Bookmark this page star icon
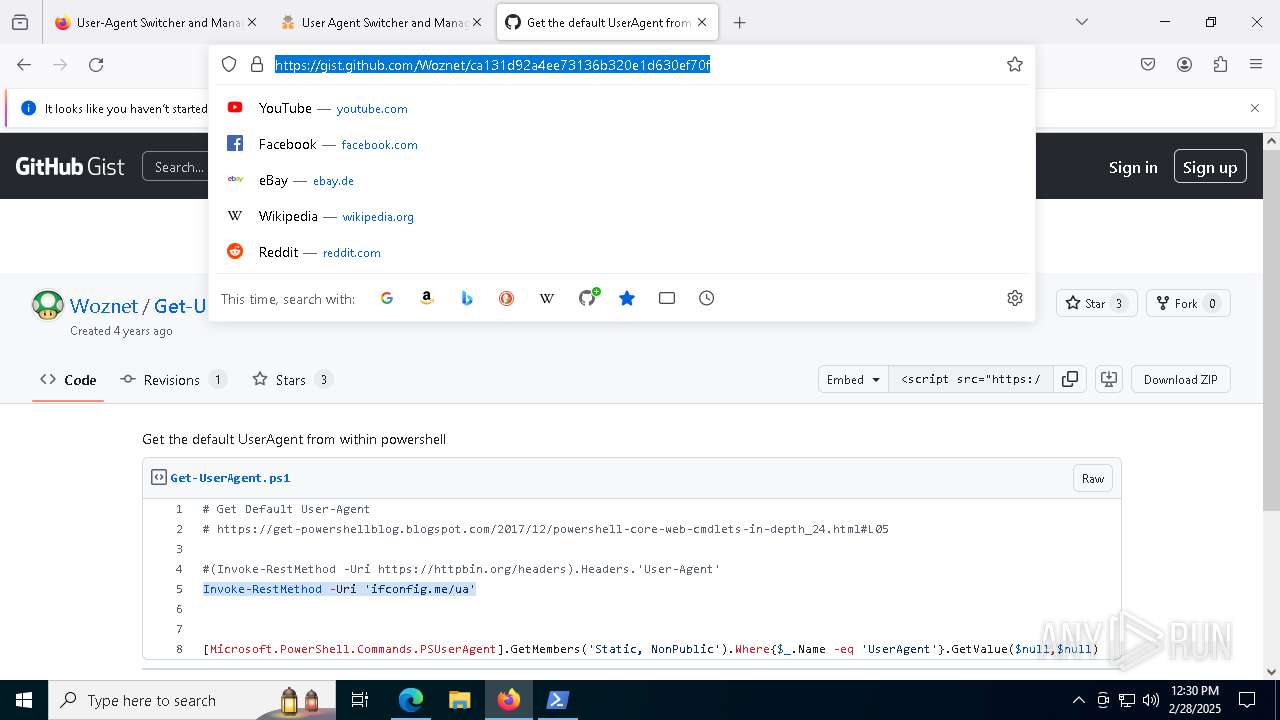This screenshot has width=1280, height=720. pos(1015,64)
